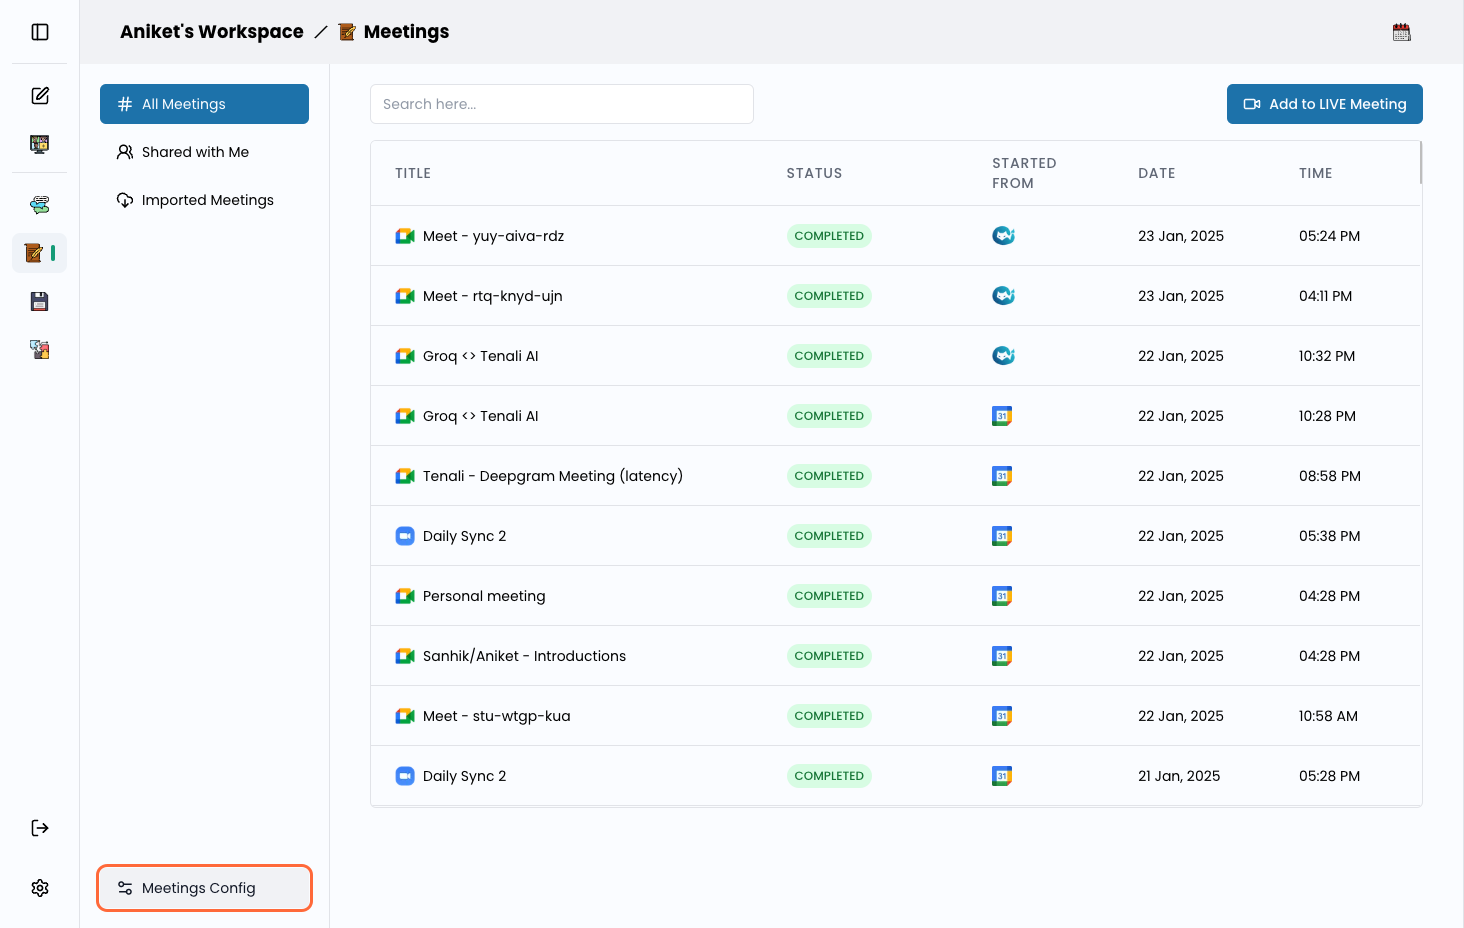Click the 10:58 AM time cell
This screenshot has width=1464, height=928.
tap(1328, 716)
